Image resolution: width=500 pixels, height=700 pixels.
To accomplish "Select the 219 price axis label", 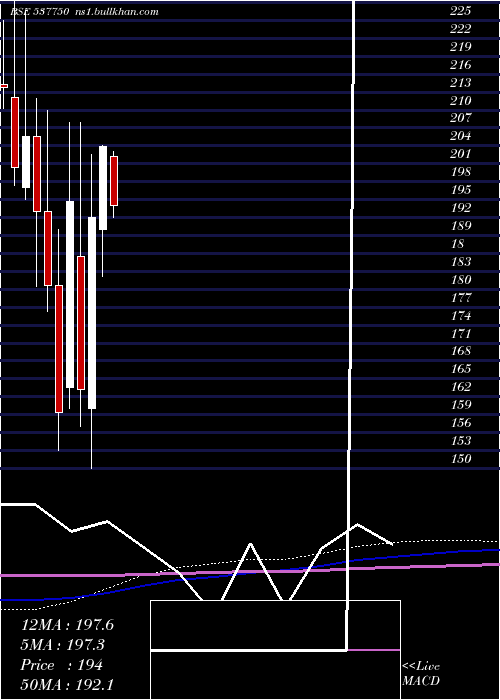I will 460,47.
